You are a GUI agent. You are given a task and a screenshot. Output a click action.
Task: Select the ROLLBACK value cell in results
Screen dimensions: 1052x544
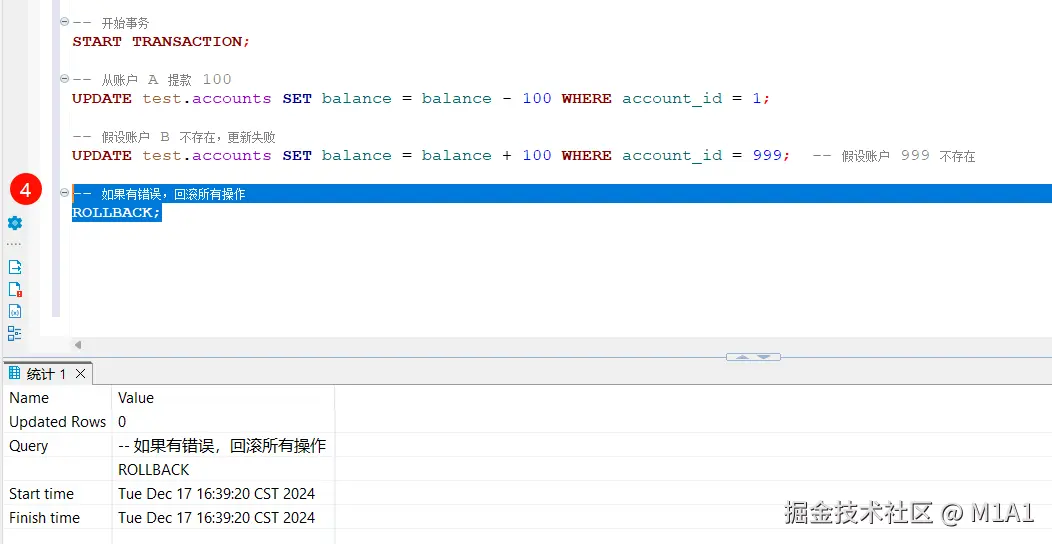223,470
